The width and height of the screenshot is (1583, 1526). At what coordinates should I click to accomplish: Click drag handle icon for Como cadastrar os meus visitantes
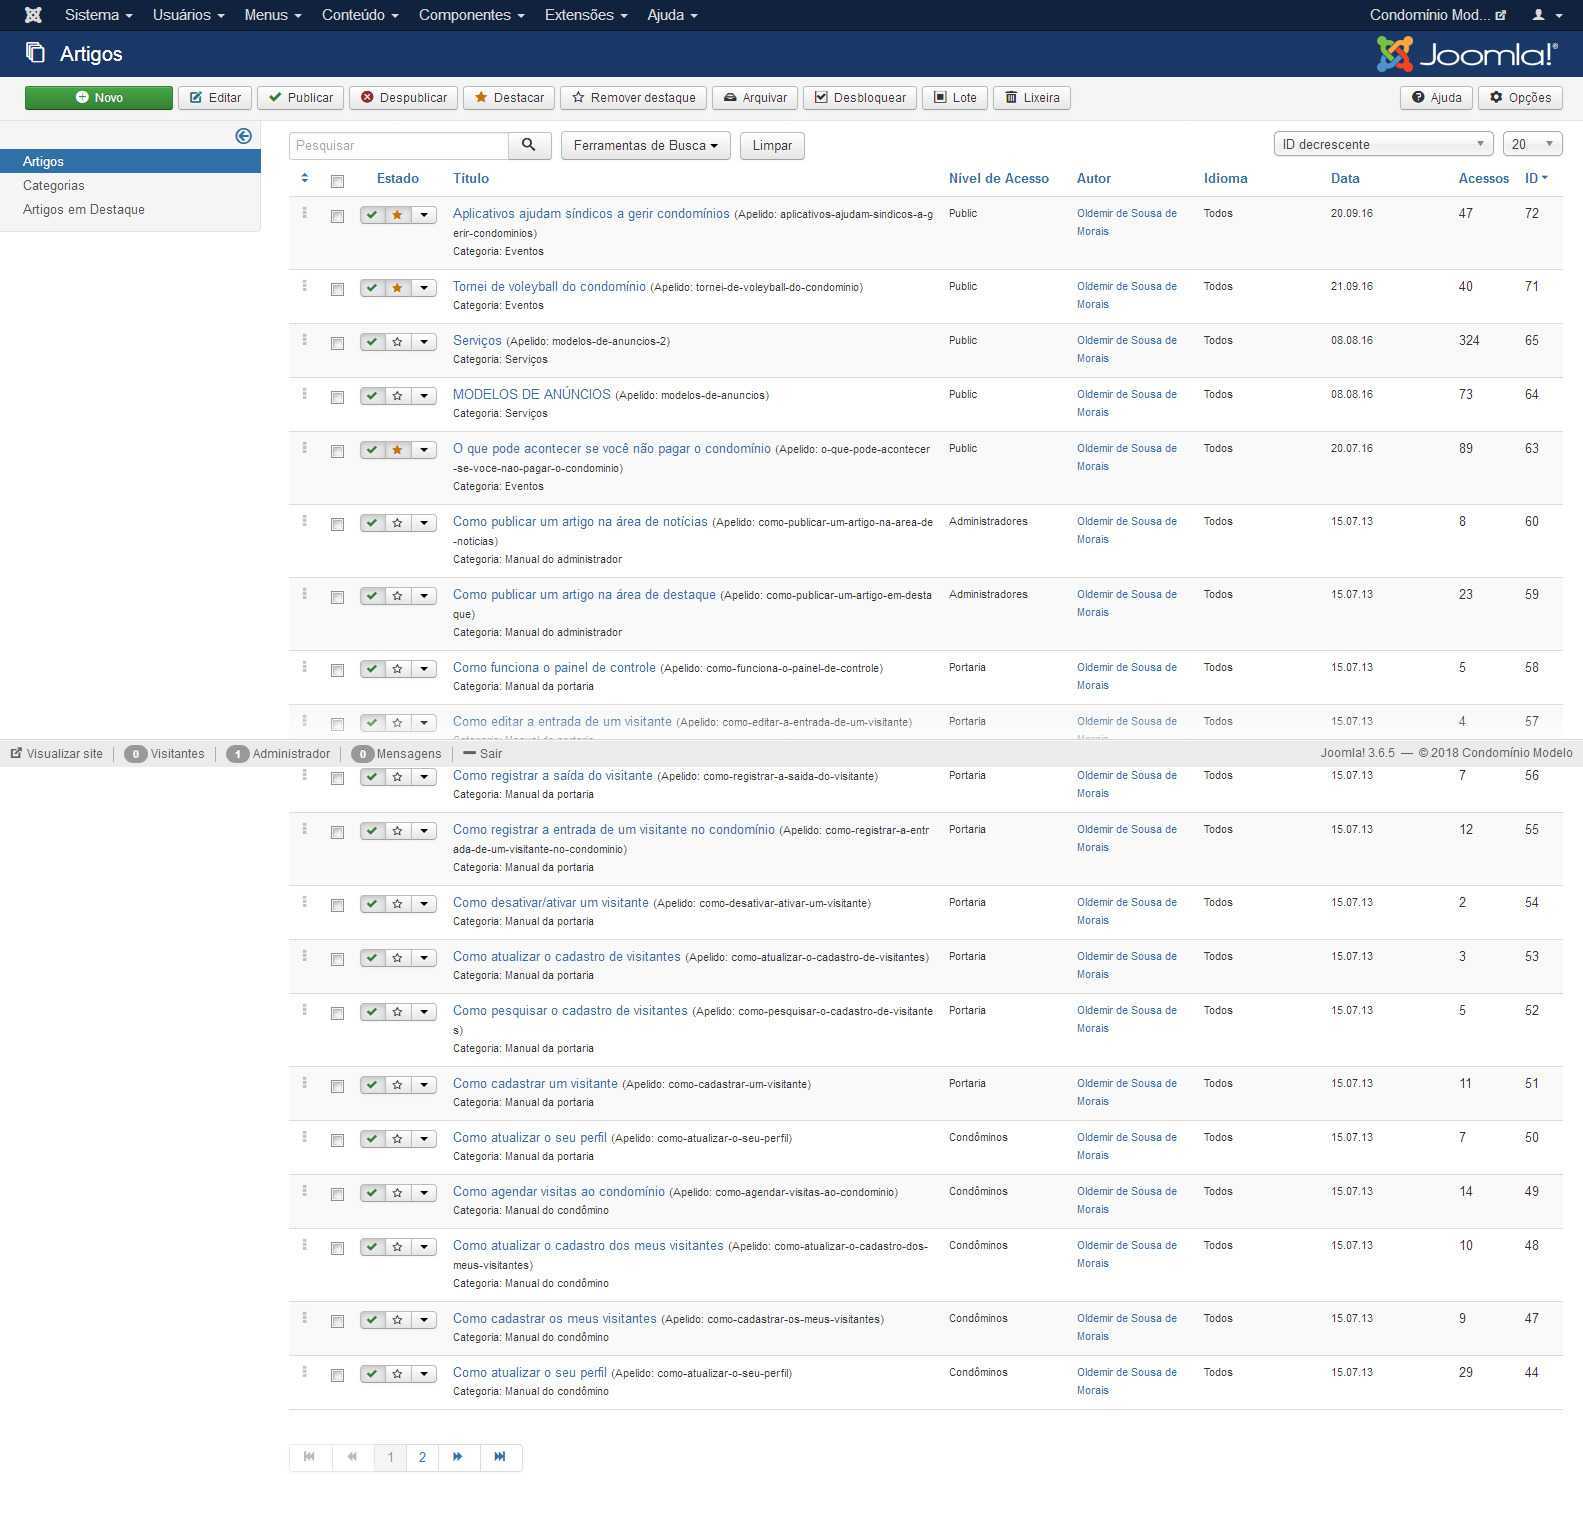[305, 1318]
